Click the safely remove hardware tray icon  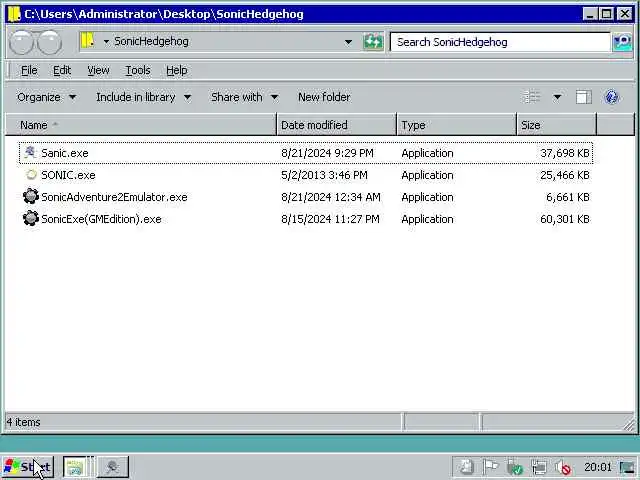514,467
